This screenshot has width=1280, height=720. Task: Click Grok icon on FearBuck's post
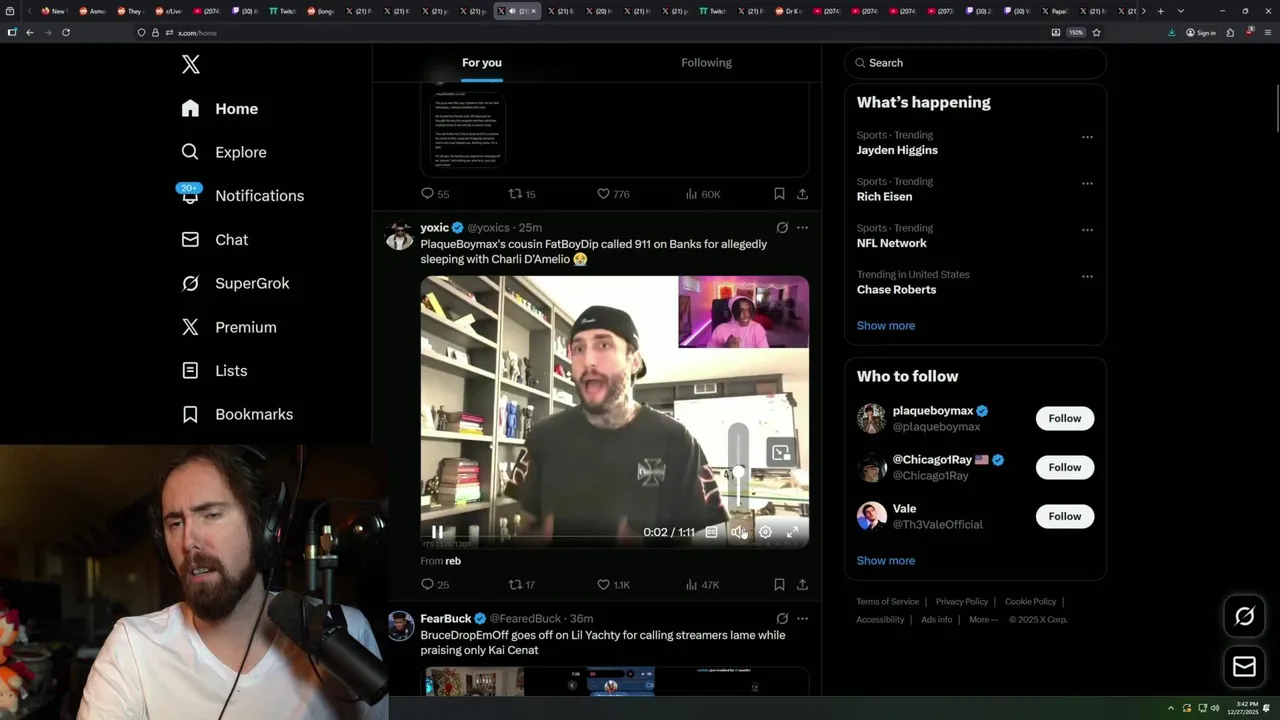pyautogui.click(x=782, y=619)
